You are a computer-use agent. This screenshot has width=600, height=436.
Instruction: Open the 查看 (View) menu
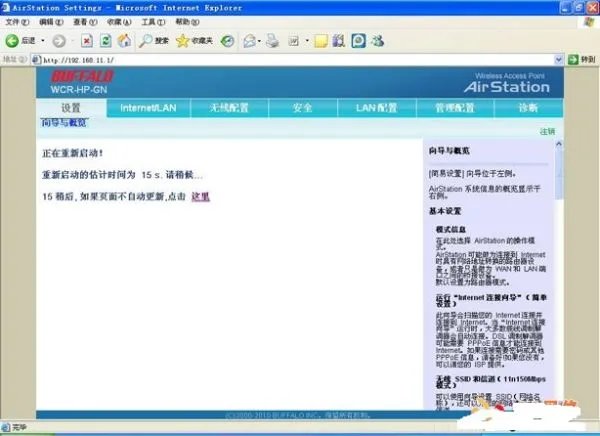coord(85,22)
